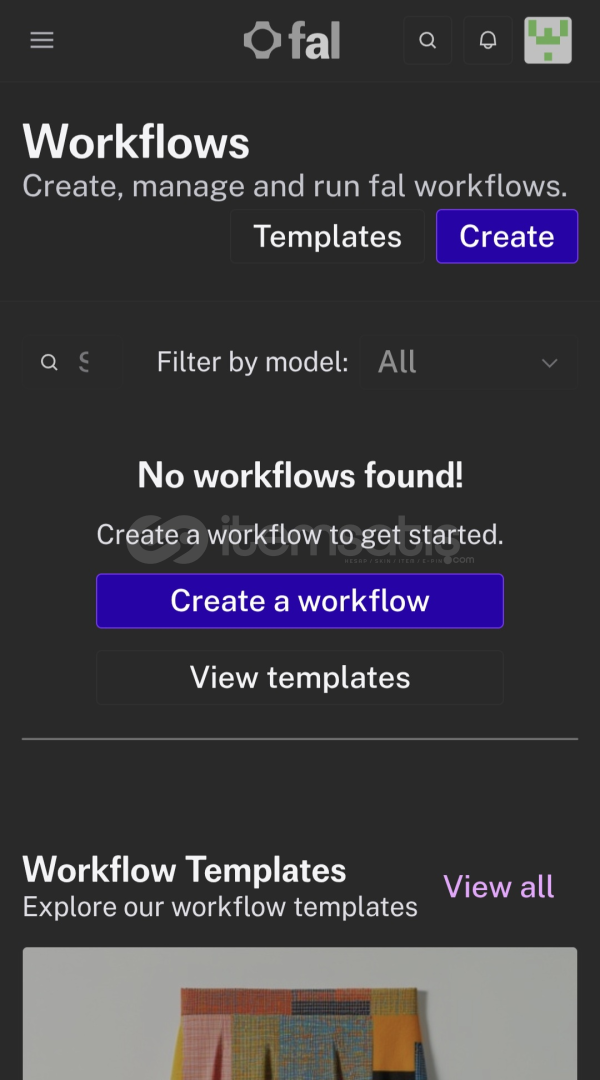Click the Workflows page title
Screen dimensions: 600x1080
pos(136,142)
